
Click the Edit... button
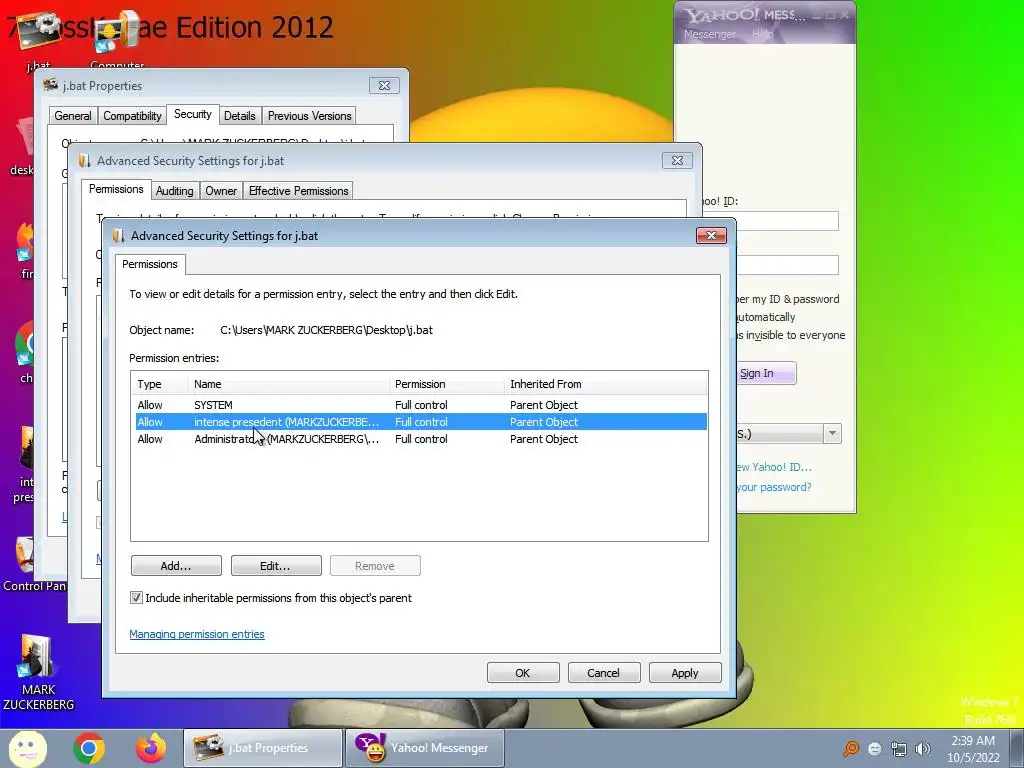tap(276, 566)
